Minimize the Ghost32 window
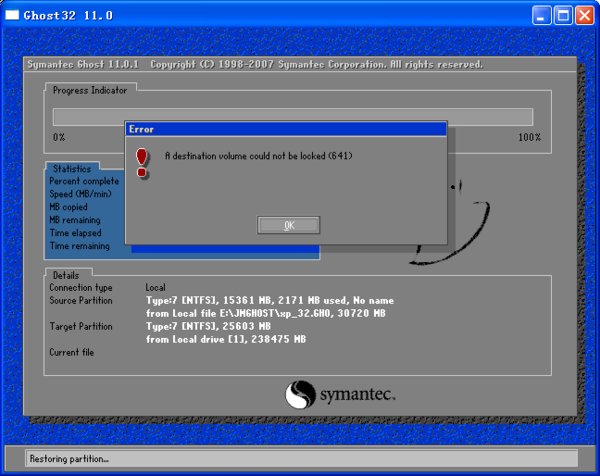Image resolution: width=600 pixels, height=476 pixels. 541,15
